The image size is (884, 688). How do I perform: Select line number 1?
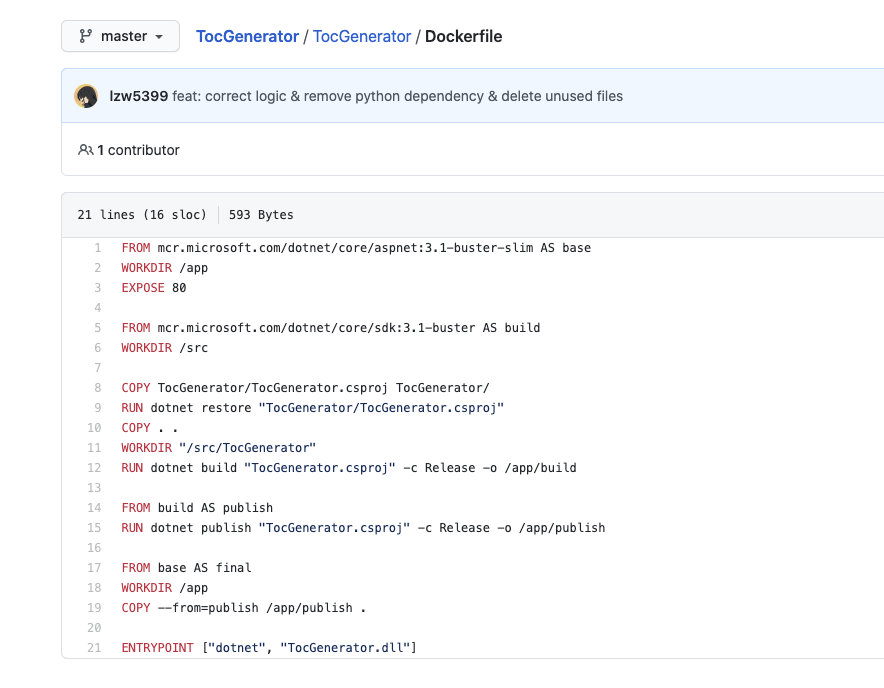(x=98, y=248)
